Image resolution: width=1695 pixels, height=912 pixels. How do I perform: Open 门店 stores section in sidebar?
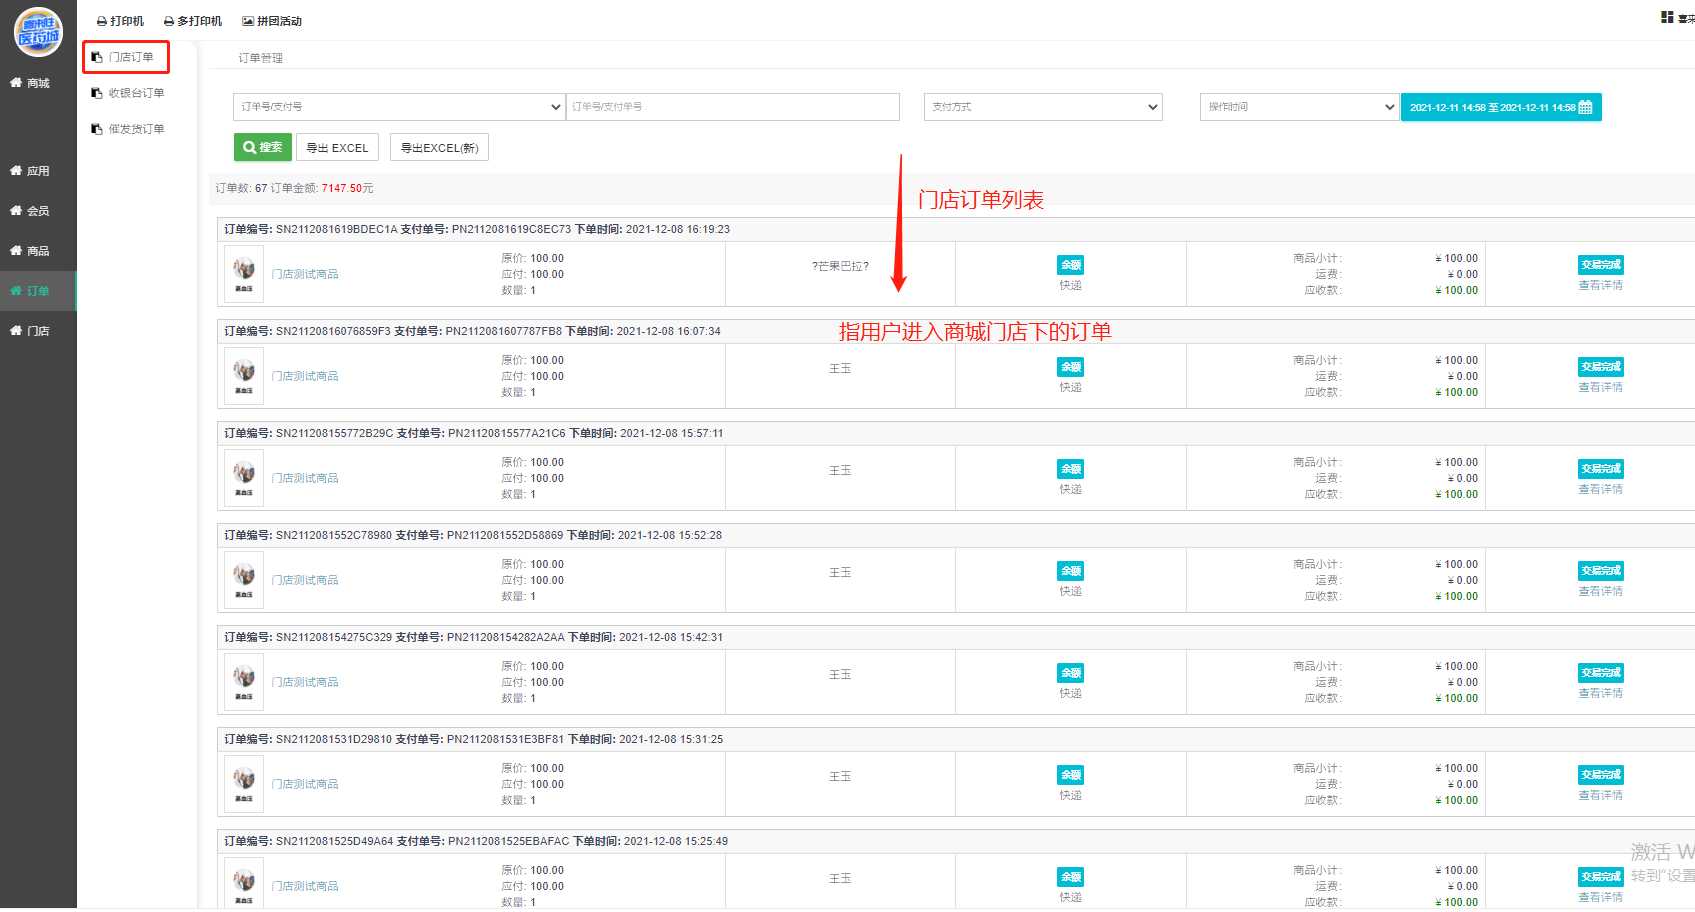point(38,331)
